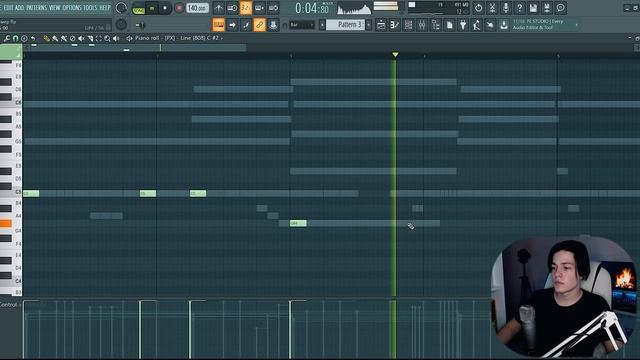Click the output waveform oscilloscope display
Viewport: 640px width, 360px height.
(354, 8)
